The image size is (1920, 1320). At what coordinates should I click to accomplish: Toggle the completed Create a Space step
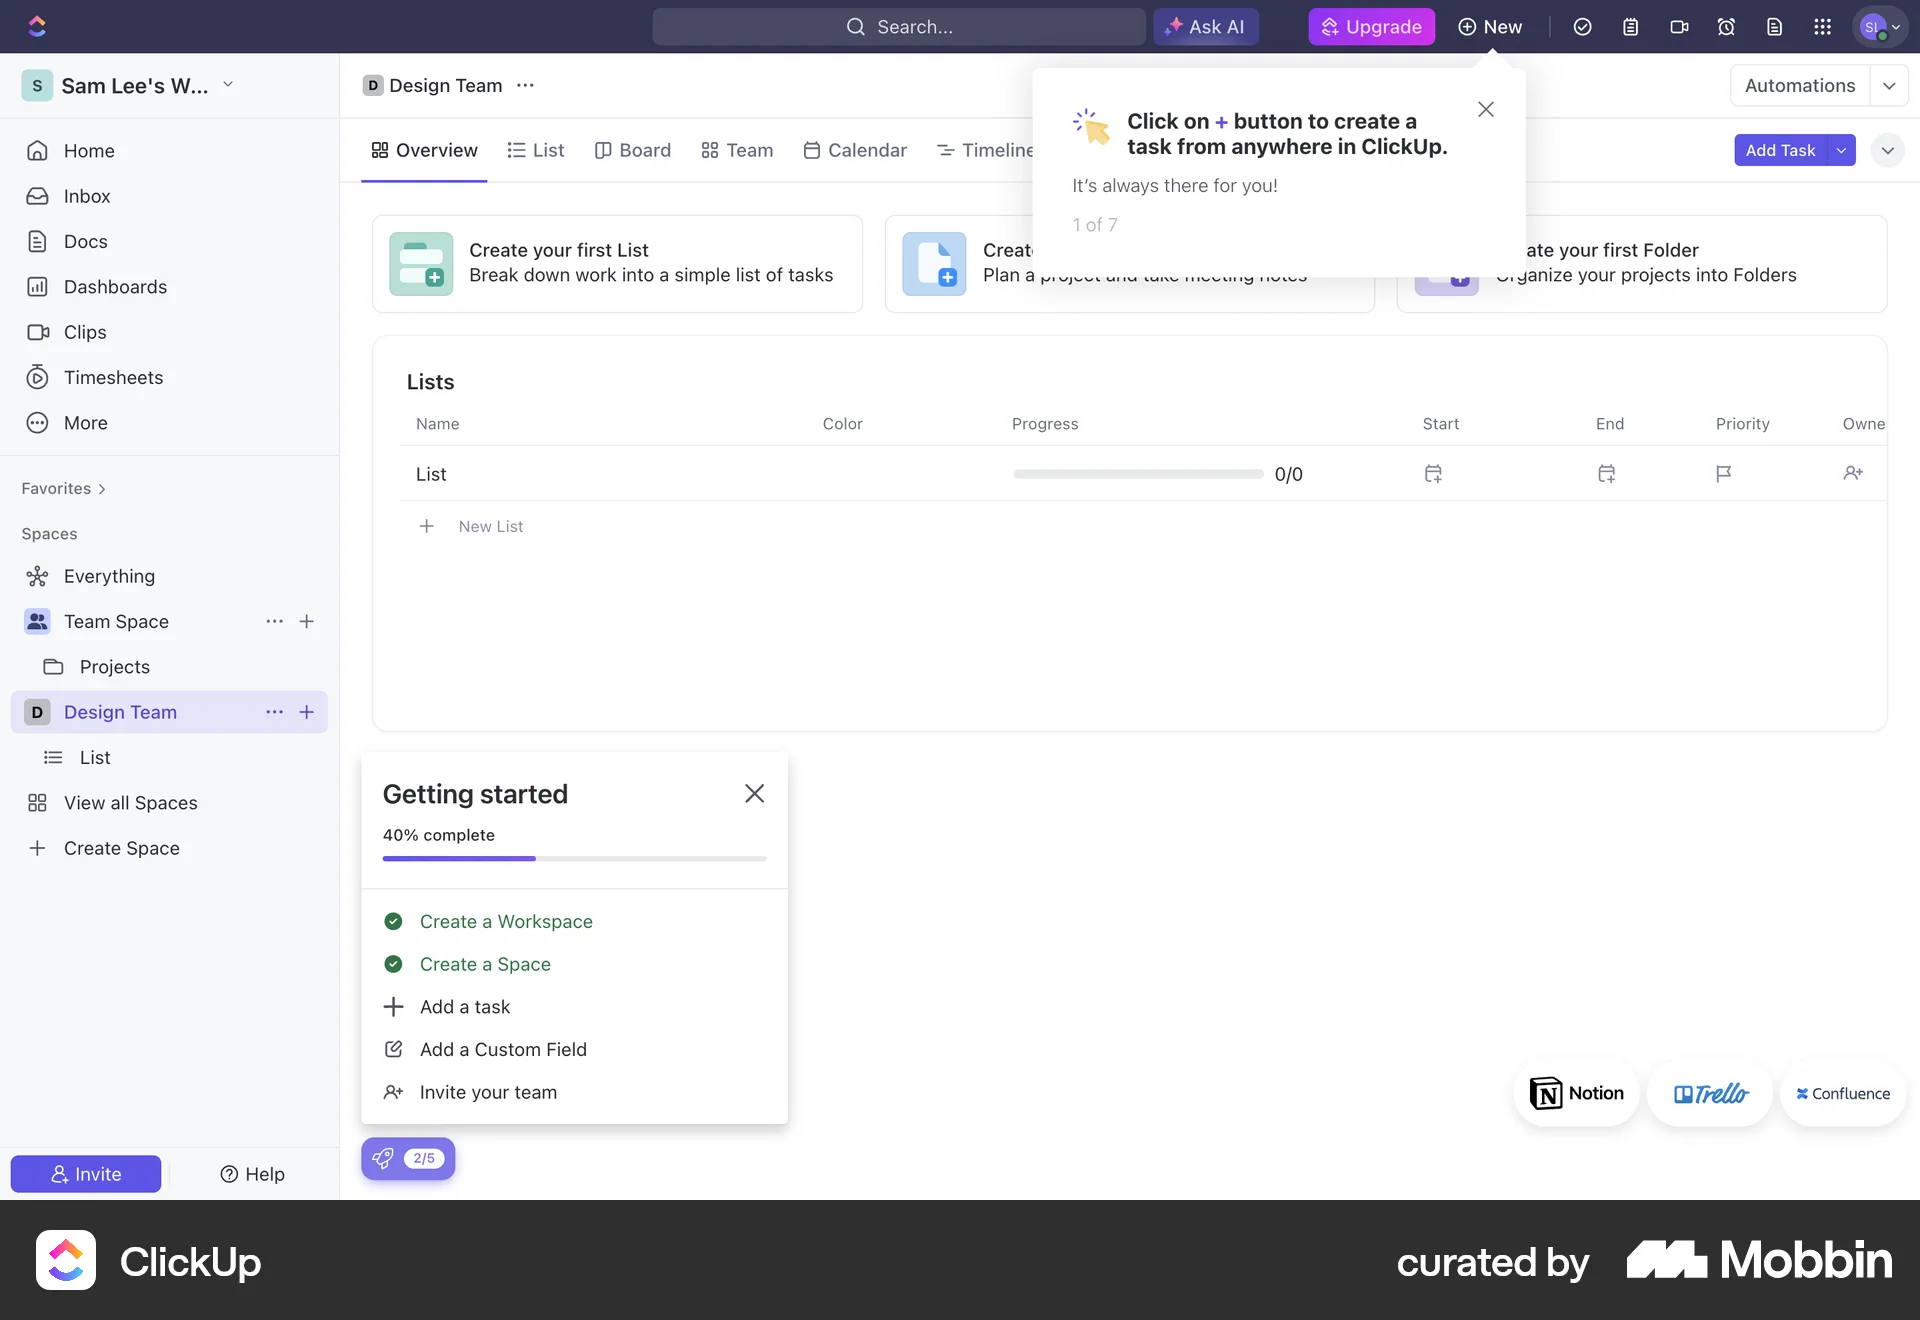[x=393, y=964]
